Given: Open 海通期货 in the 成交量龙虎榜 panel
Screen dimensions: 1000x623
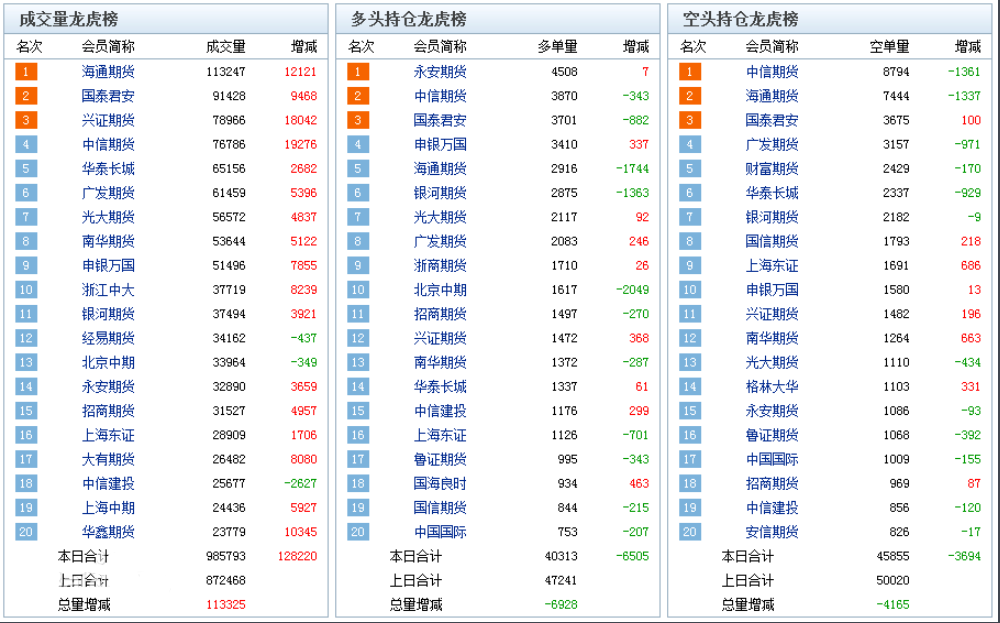Looking at the screenshot, I should coord(108,71).
